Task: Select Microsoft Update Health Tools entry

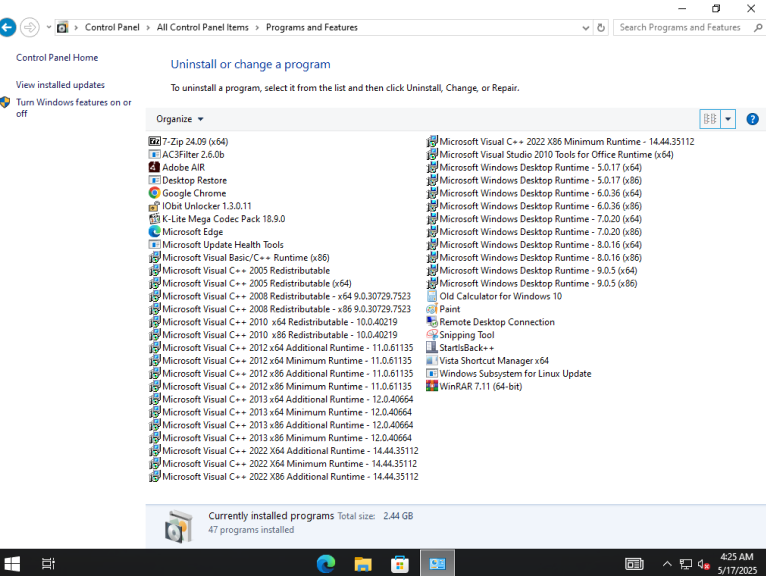Action: (x=216, y=245)
